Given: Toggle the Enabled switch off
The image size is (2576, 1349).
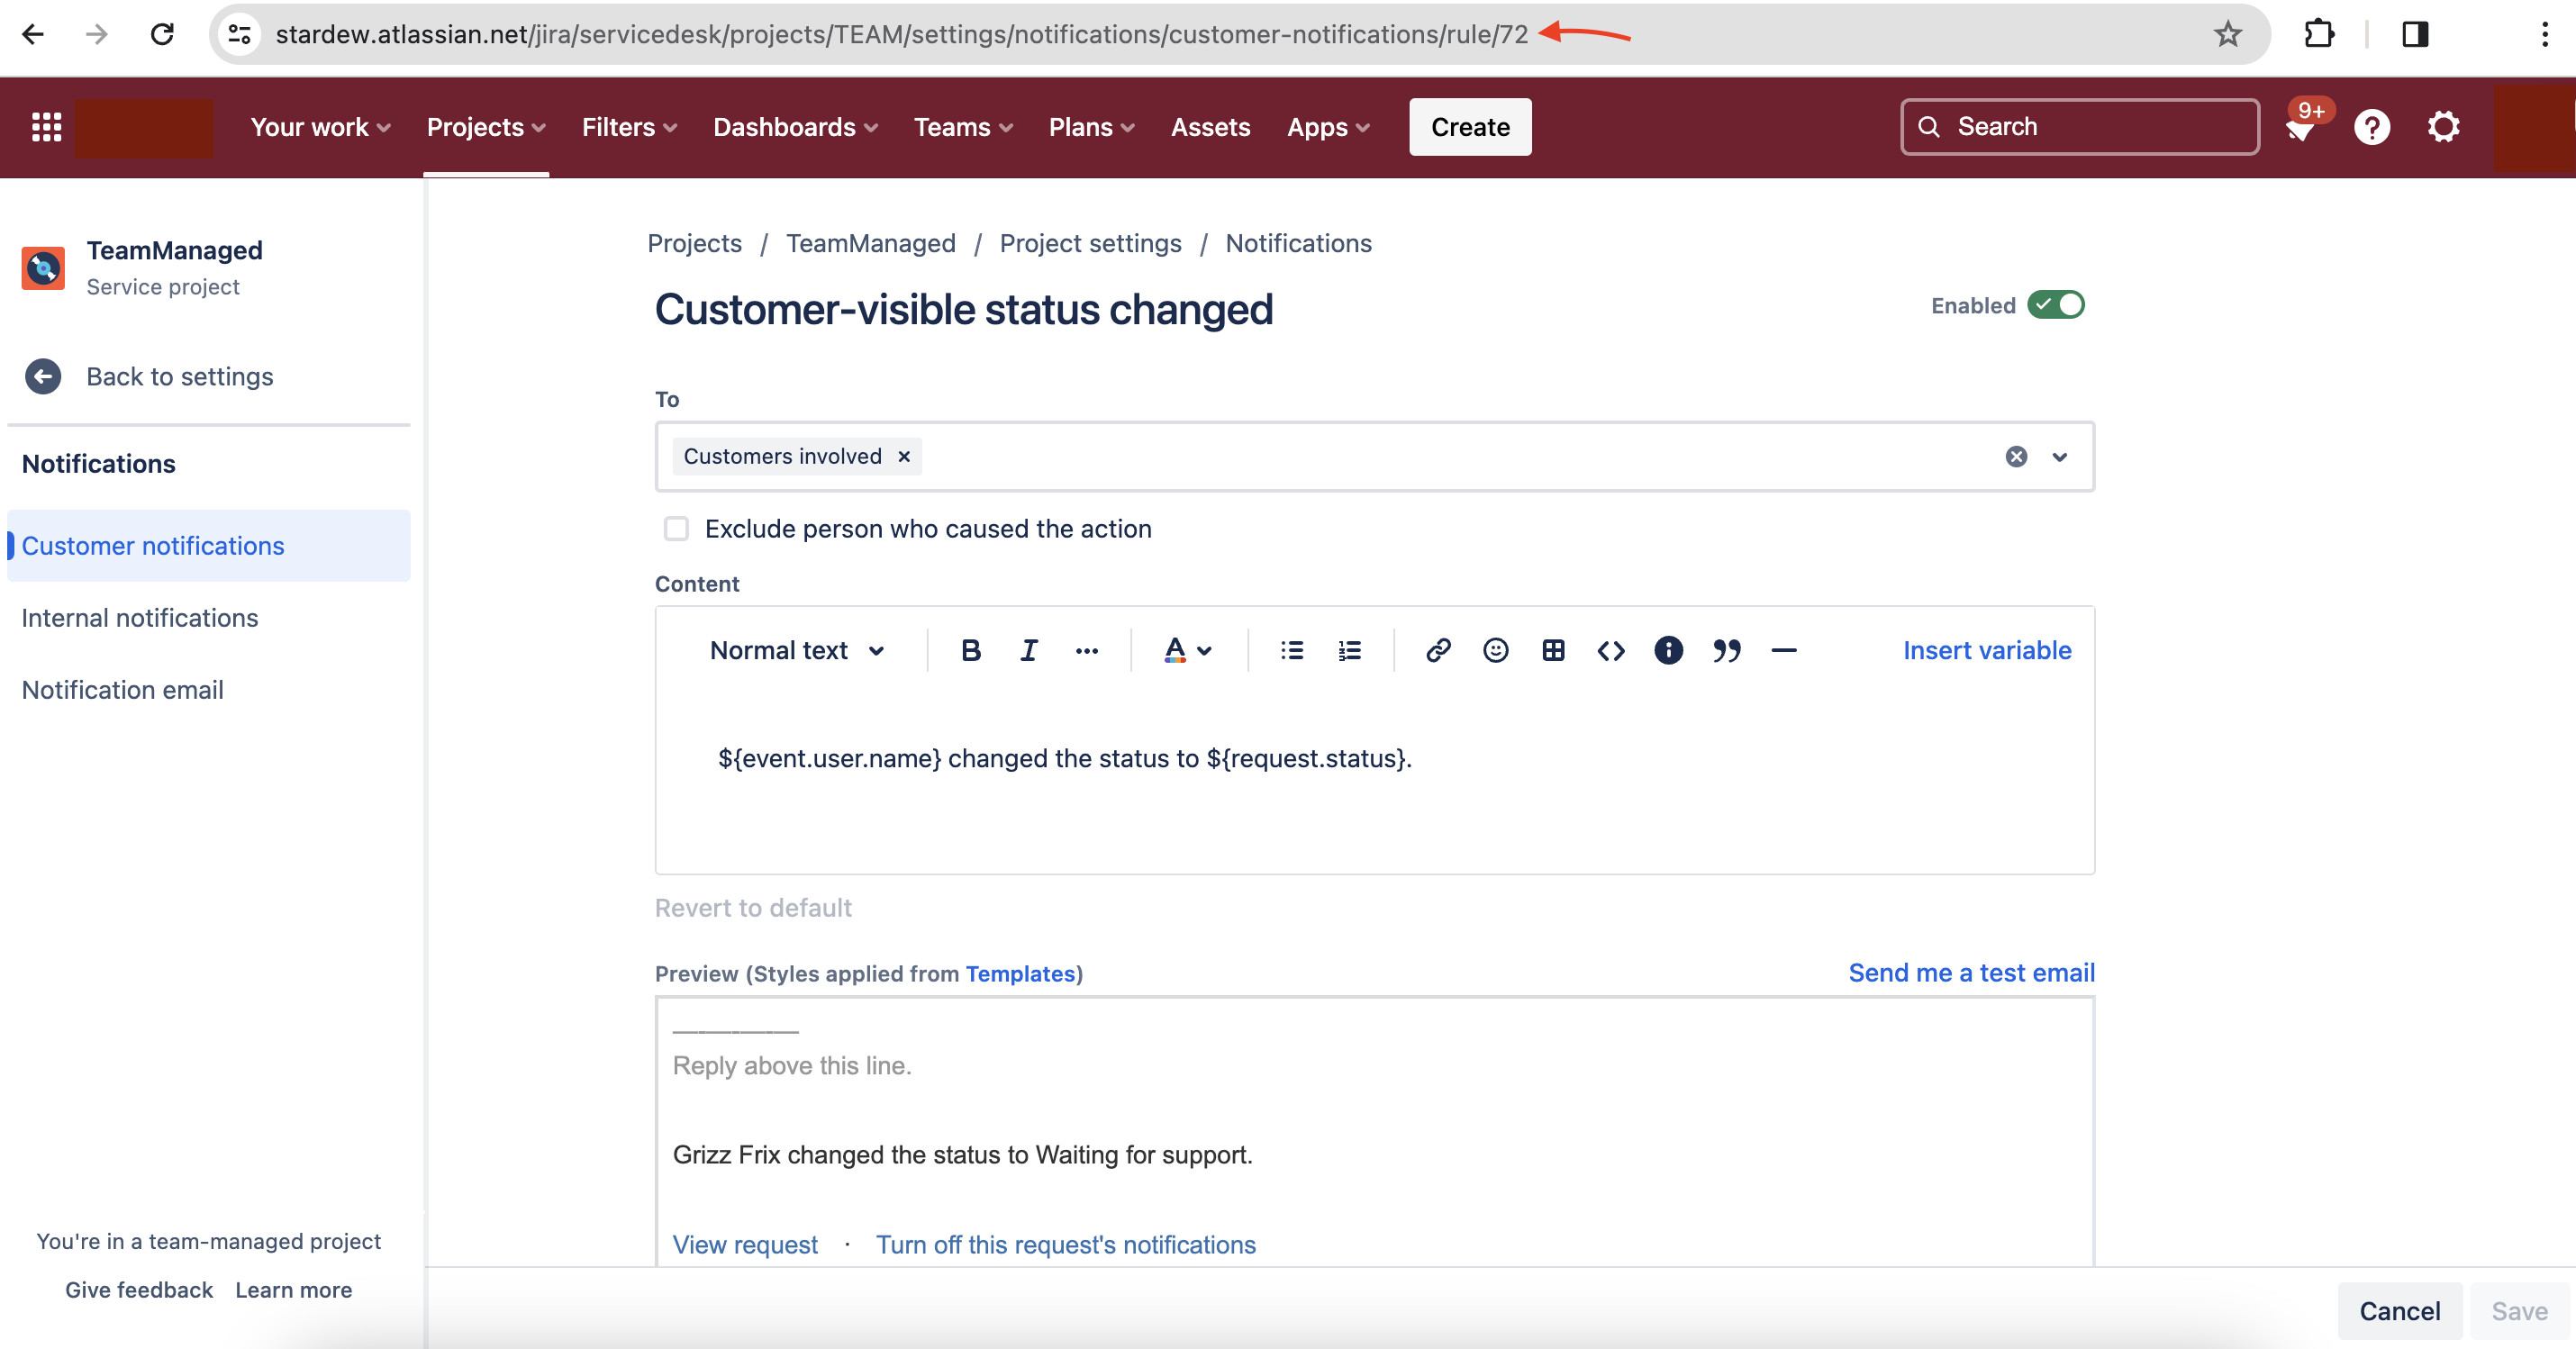Looking at the screenshot, I should click(2056, 304).
